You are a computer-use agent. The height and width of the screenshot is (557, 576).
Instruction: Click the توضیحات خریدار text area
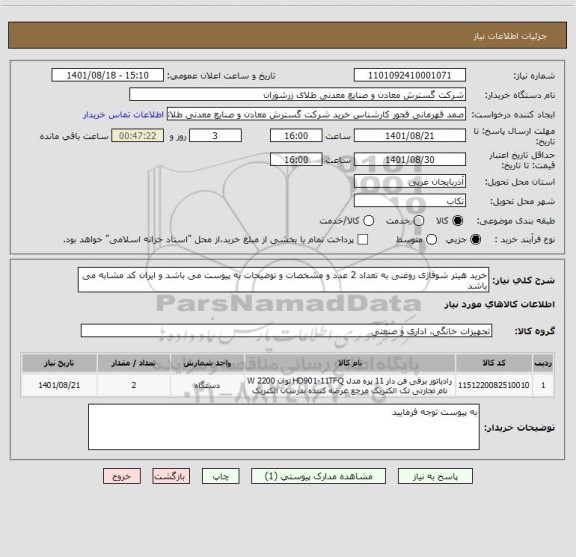point(284,427)
